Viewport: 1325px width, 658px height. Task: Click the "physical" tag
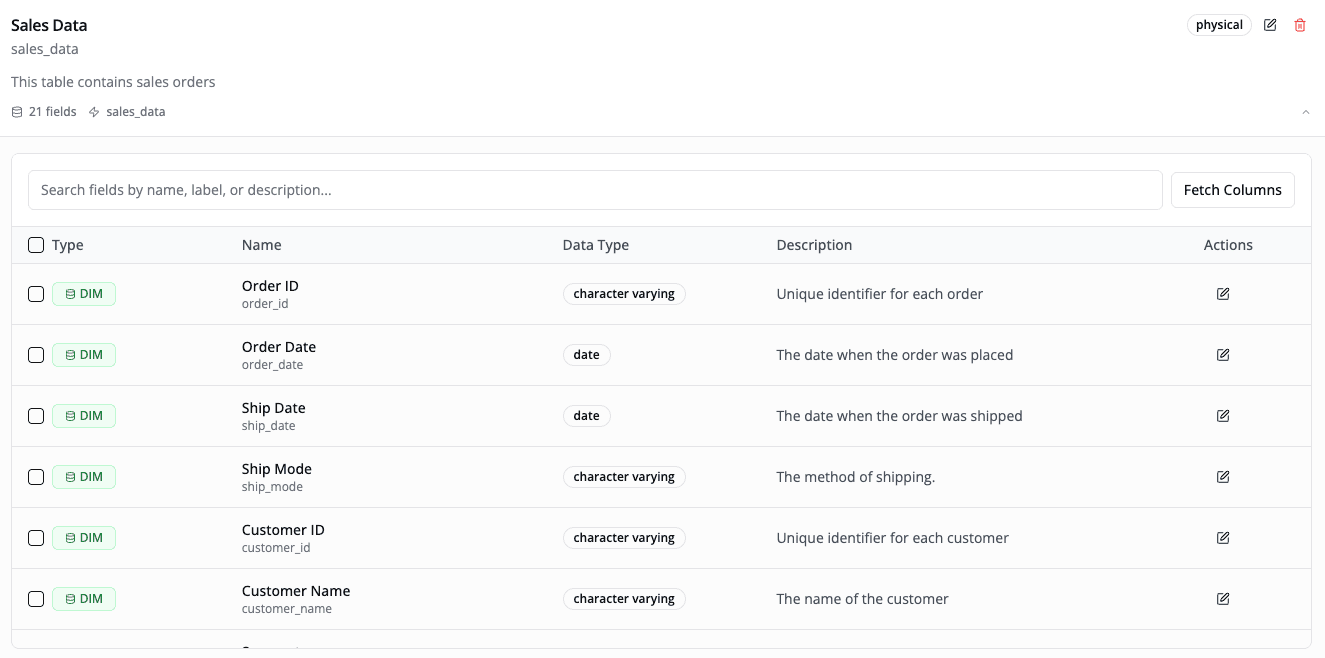click(x=1219, y=24)
